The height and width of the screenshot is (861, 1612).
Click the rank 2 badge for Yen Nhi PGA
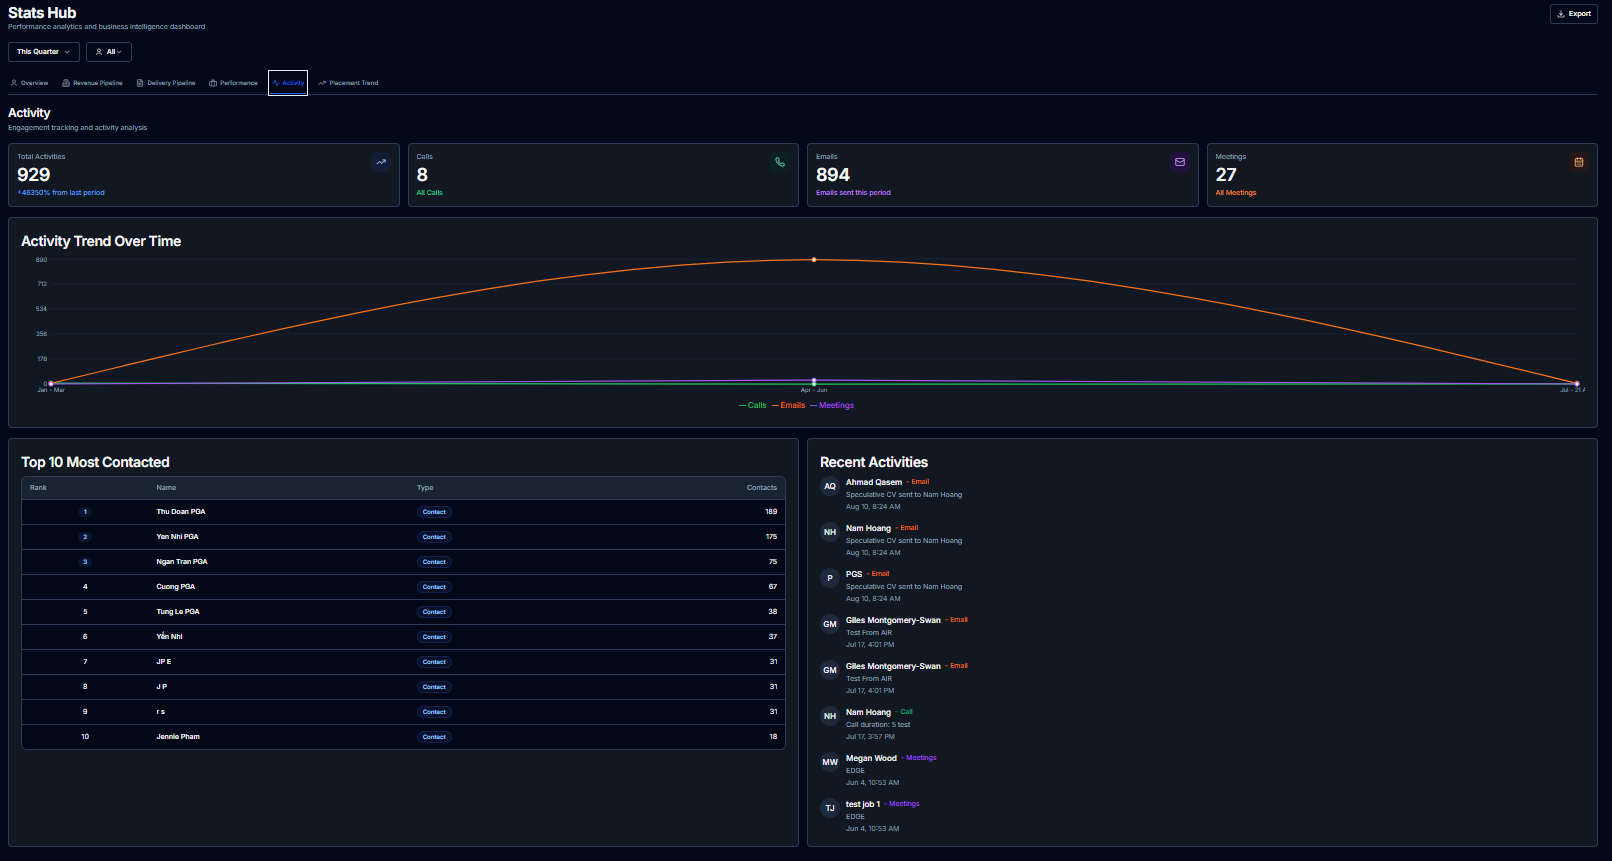[85, 537]
